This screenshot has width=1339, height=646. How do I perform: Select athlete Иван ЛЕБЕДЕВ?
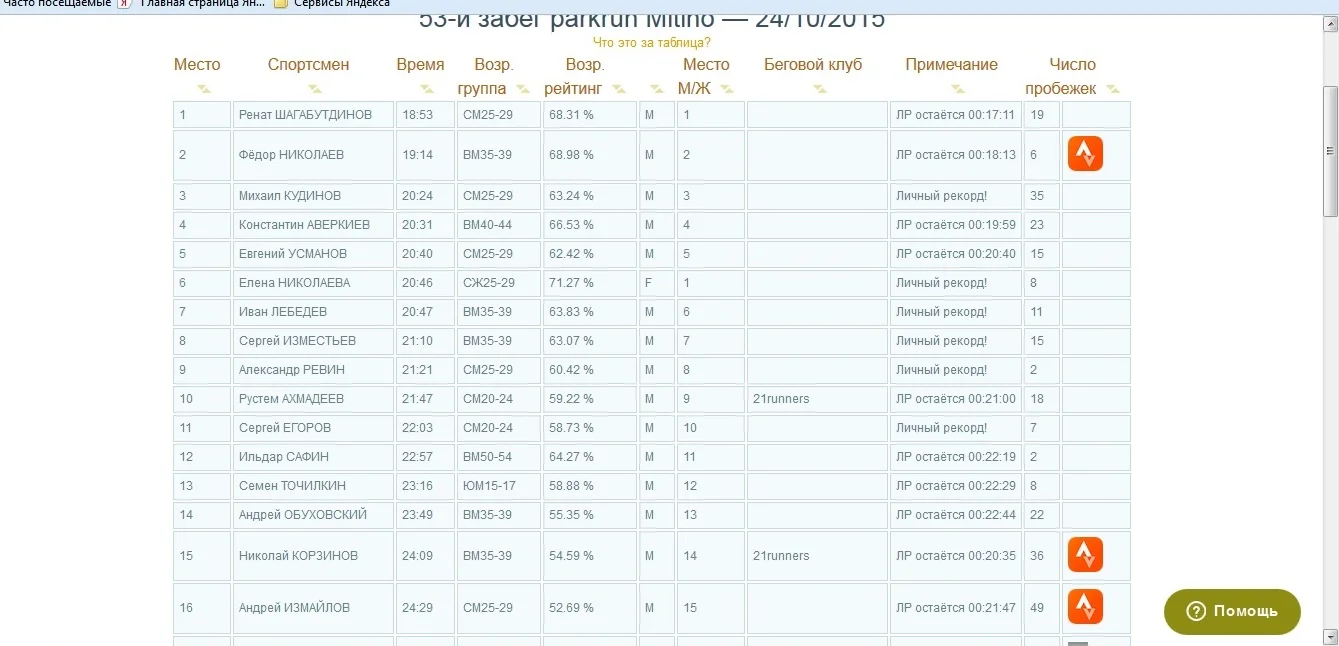[x=283, y=312]
